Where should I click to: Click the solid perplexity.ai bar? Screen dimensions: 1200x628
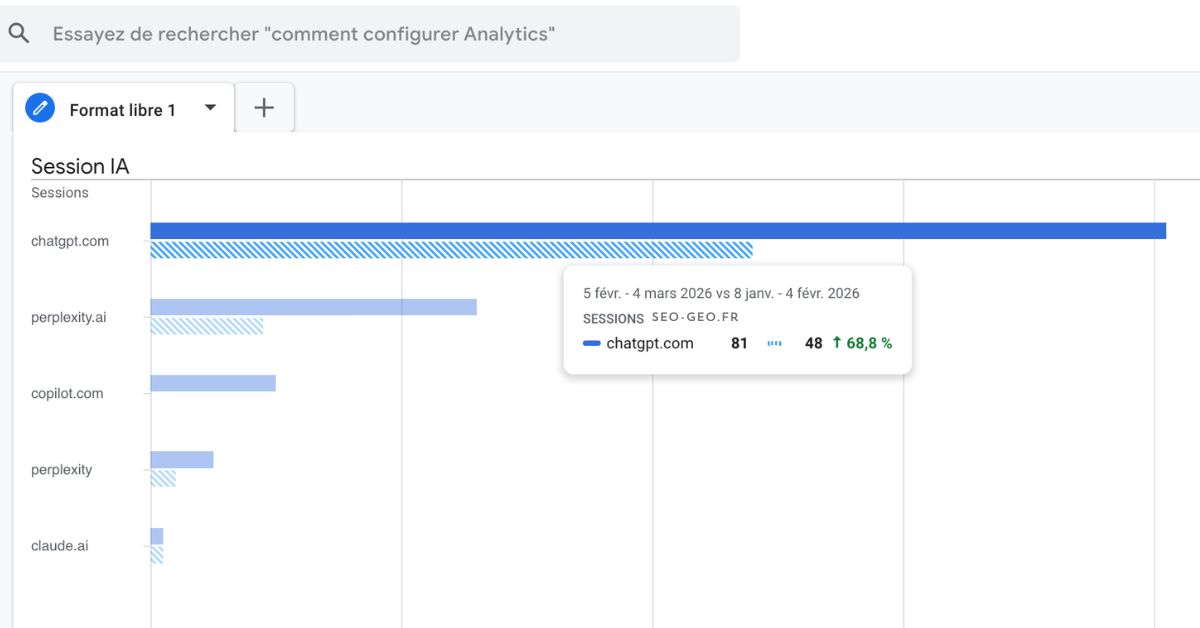click(x=314, y=307)
